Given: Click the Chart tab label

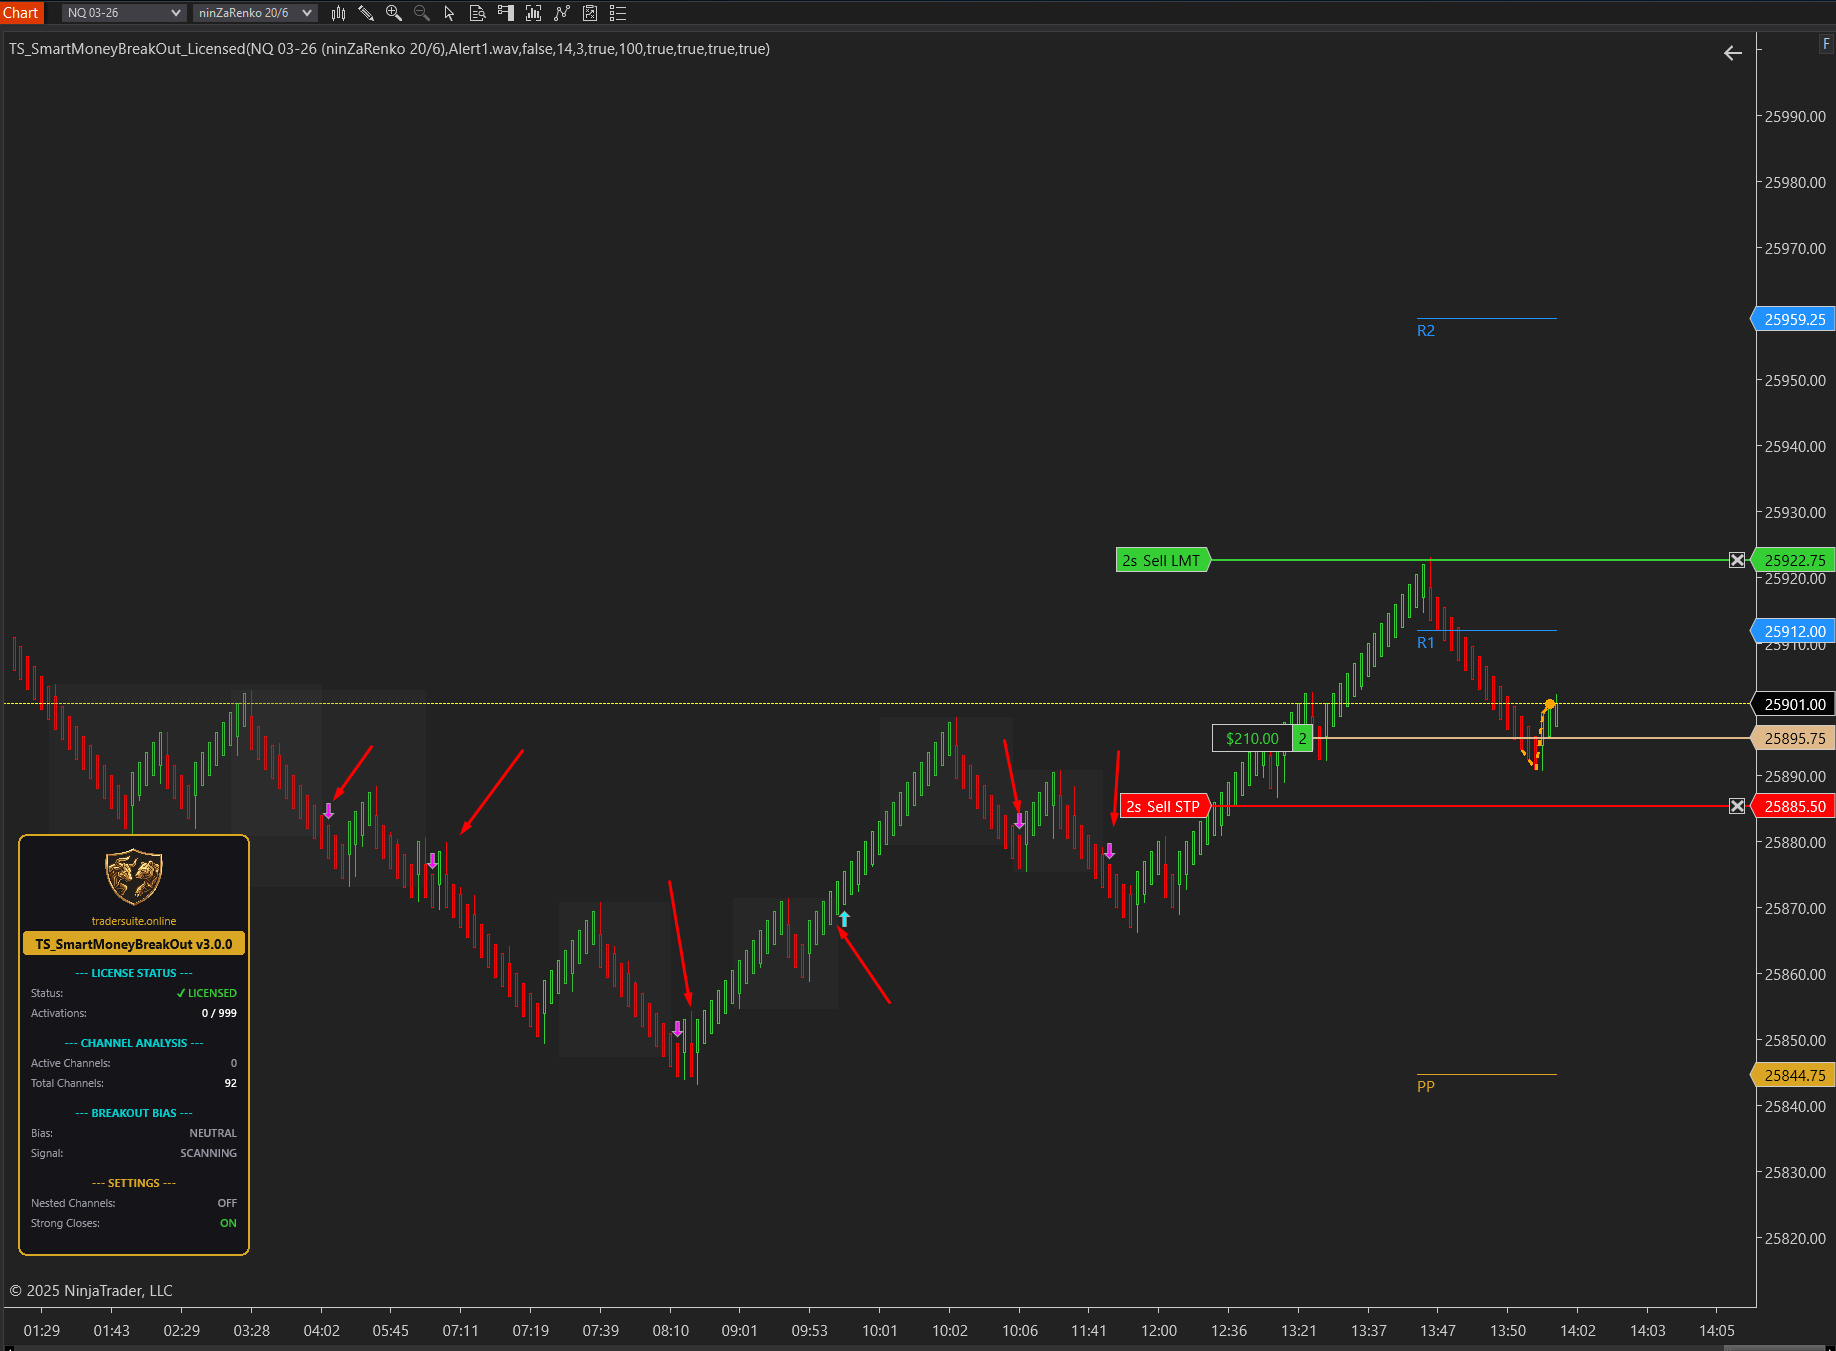Looking at the screenshot, I should (21, 13).
